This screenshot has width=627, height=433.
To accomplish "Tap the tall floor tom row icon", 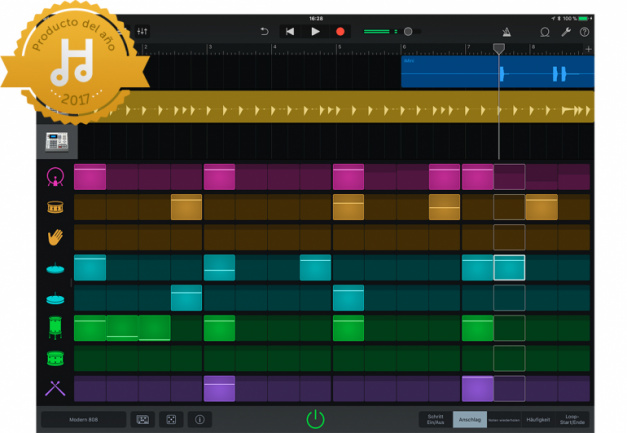I will pos(55,328).
